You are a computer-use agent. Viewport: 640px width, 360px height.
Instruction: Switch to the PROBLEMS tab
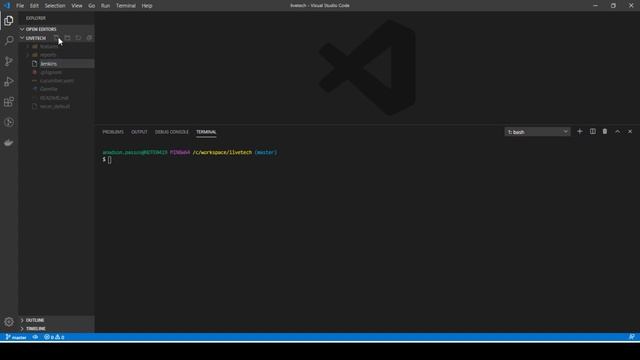click(113, 132)
